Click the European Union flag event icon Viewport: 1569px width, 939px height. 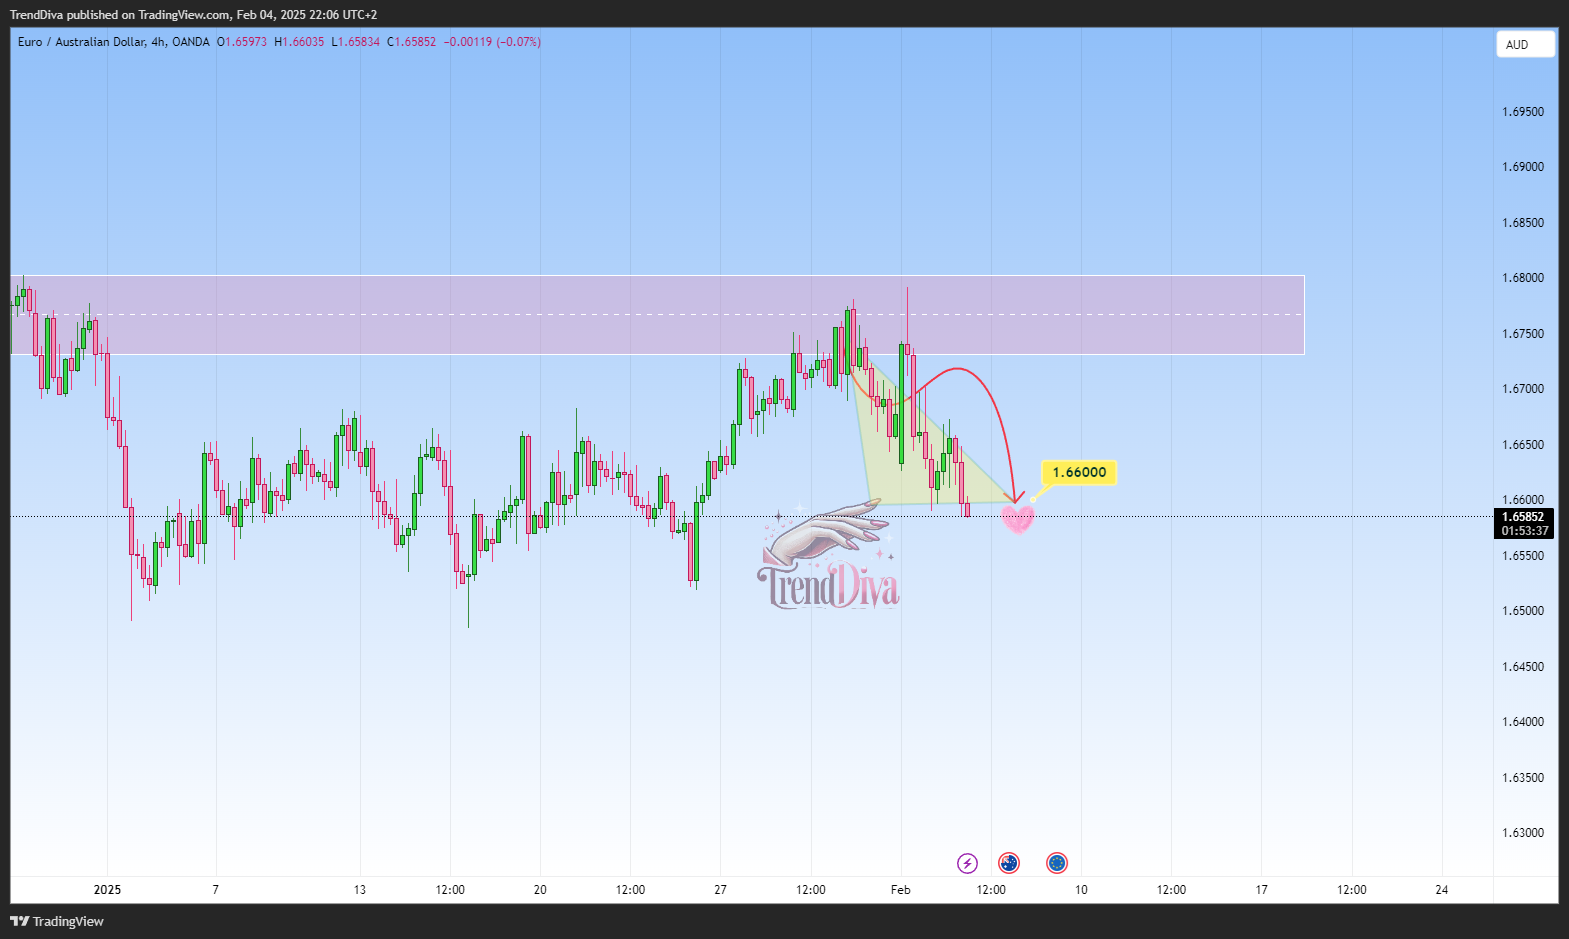coord(1057,863)
